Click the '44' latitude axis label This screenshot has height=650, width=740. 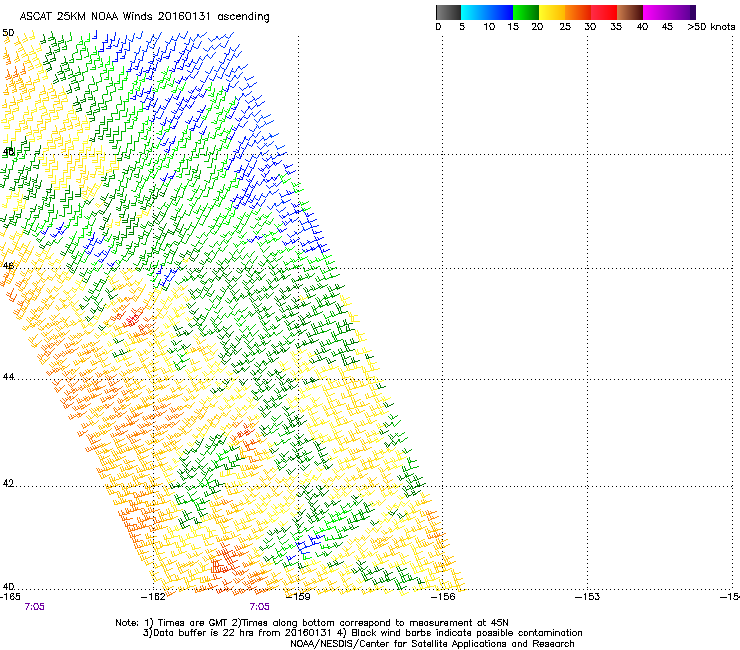pyautogui.click(x=8, y=377)
